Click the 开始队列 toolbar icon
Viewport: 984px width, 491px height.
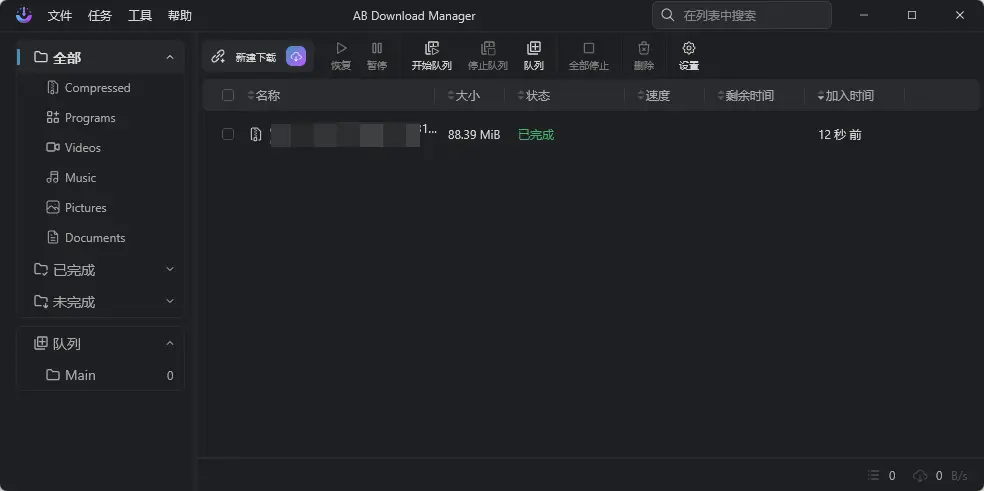pos(432,48)
